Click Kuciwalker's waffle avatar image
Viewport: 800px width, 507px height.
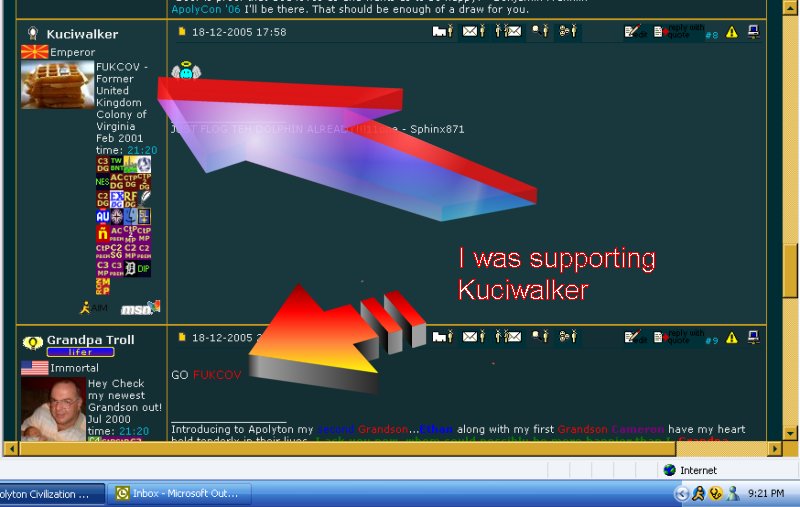pos(57,84)
